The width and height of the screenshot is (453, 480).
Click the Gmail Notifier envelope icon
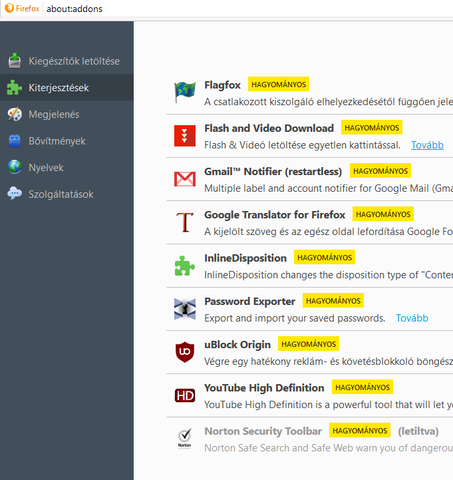click(x=185, y=179)
